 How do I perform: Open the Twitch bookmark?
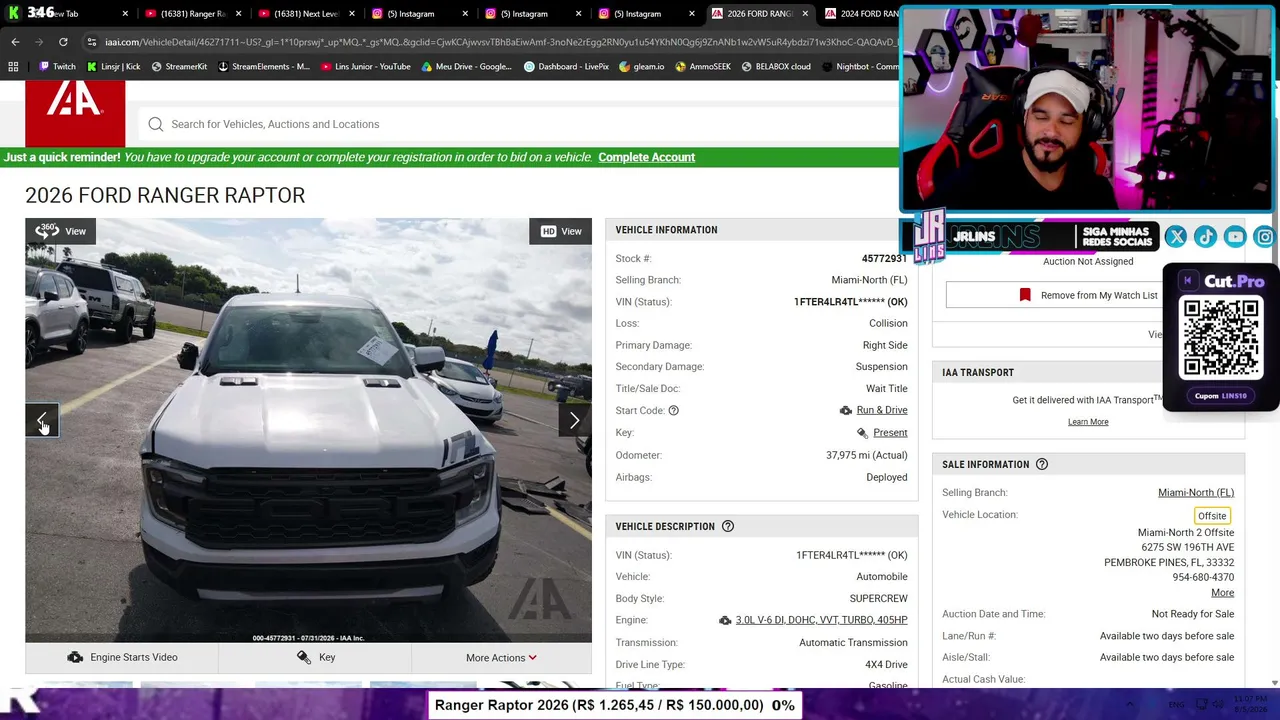57,67
